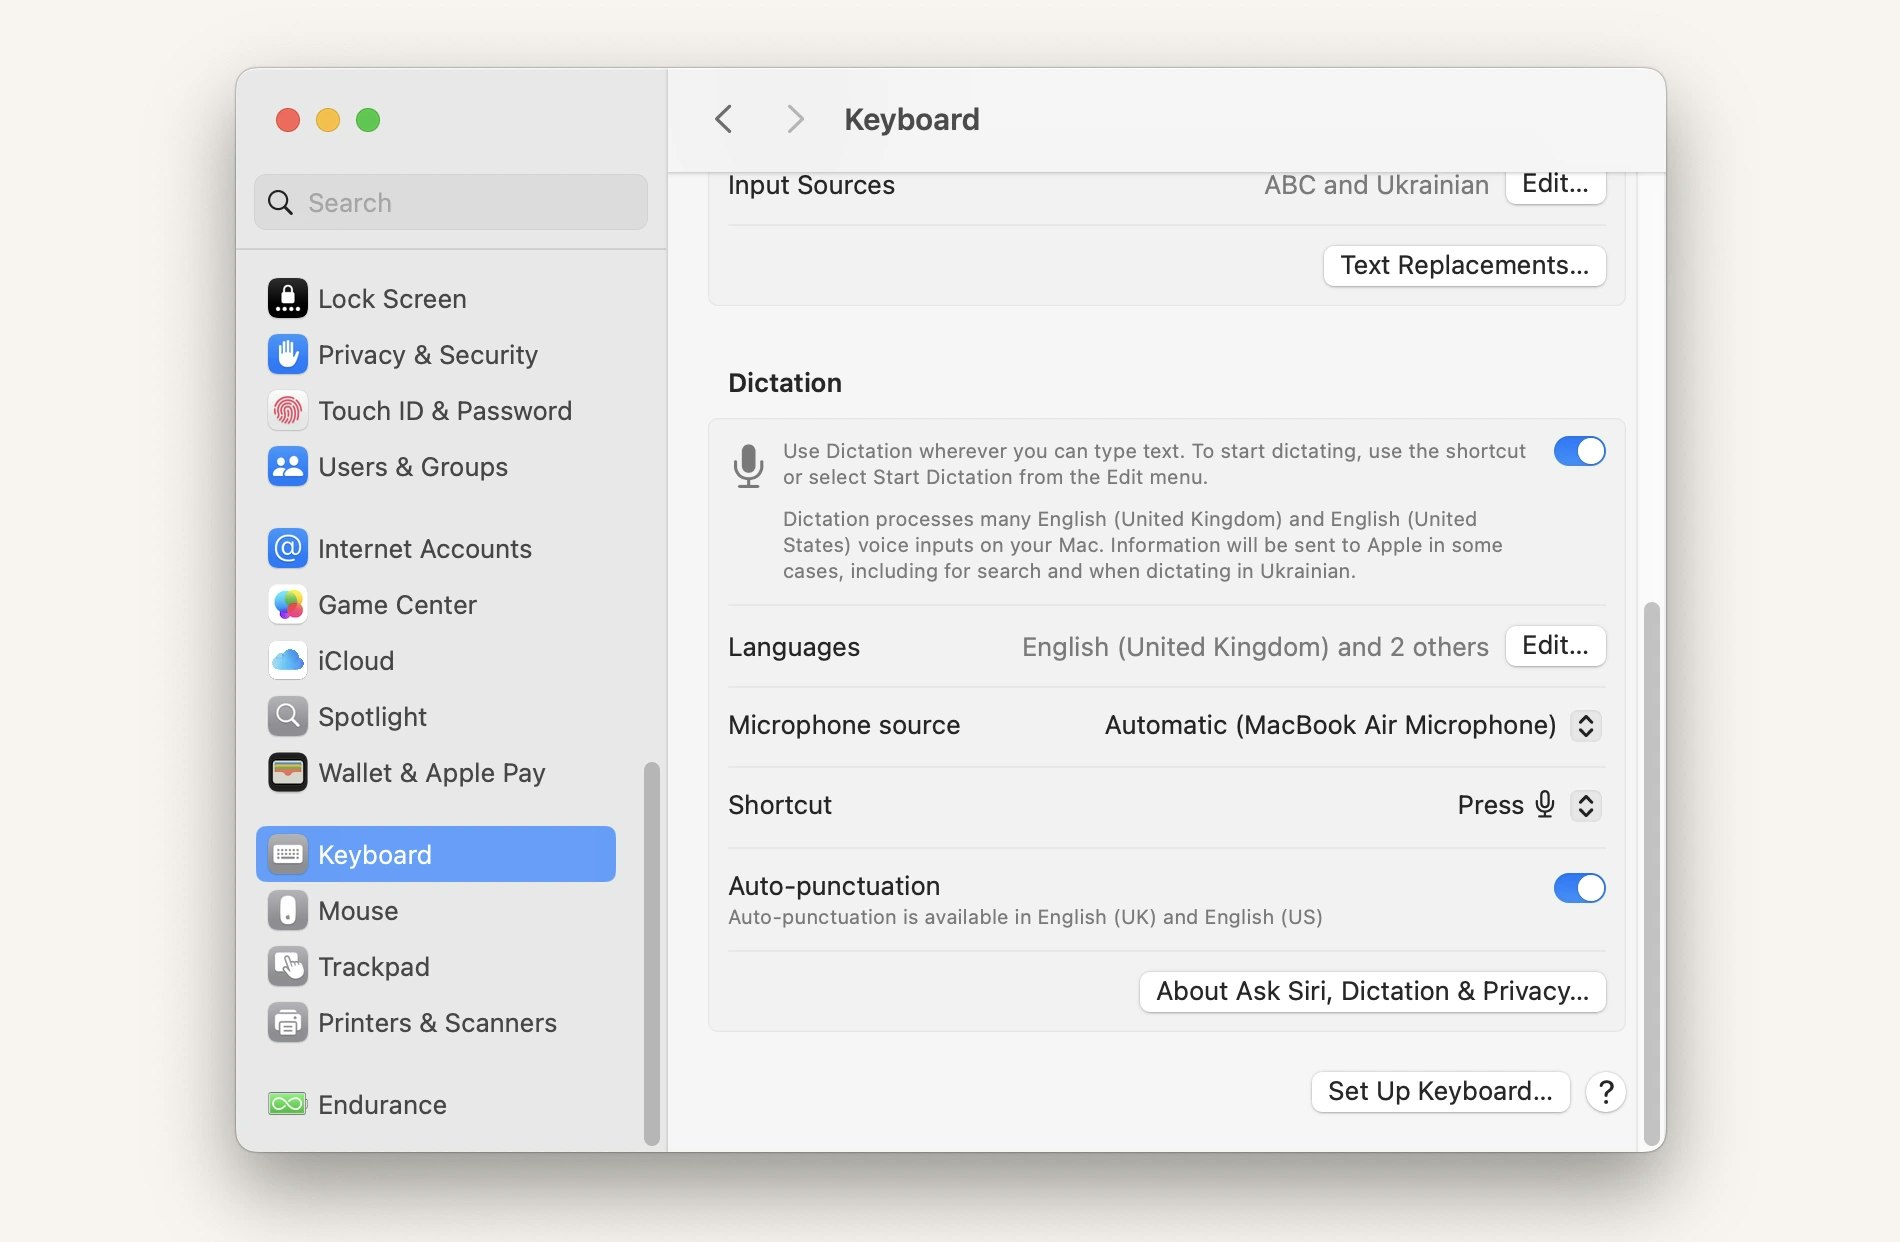Open help with the question mark button
The image size is (1900, 1242).
click(1605, 1092)
